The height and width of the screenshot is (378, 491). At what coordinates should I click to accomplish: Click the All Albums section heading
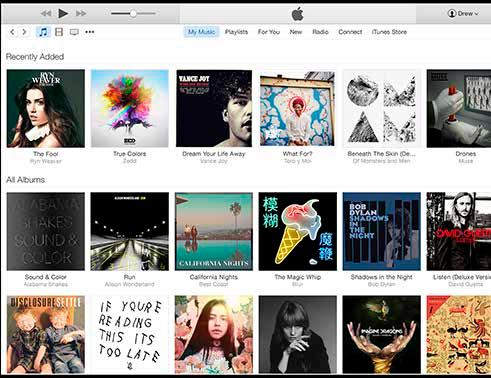coord(25,180)
